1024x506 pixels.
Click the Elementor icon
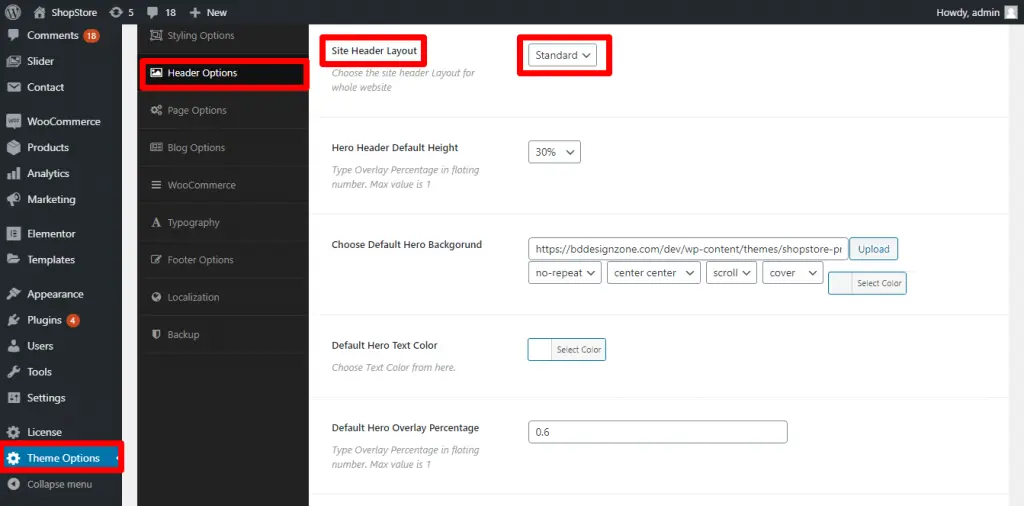pyautogui.click(x=13, y=234)
